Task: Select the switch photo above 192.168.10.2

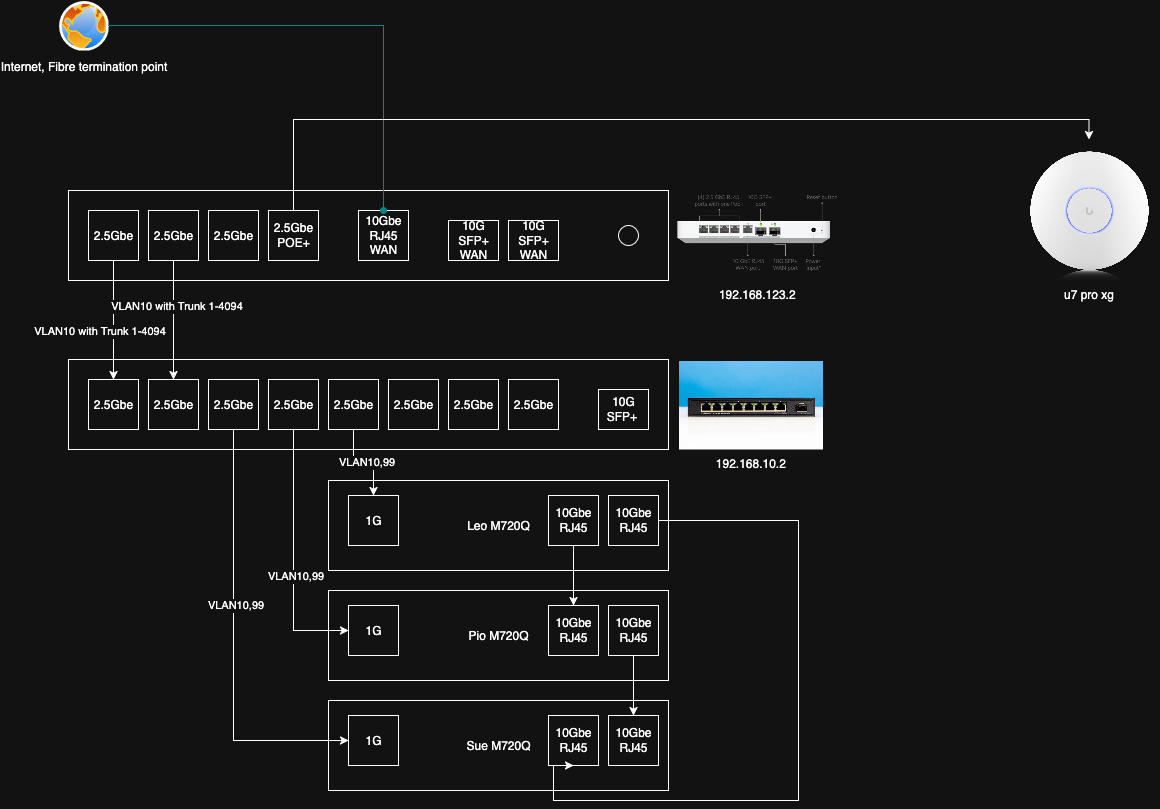Action: [x=750, y=405]
